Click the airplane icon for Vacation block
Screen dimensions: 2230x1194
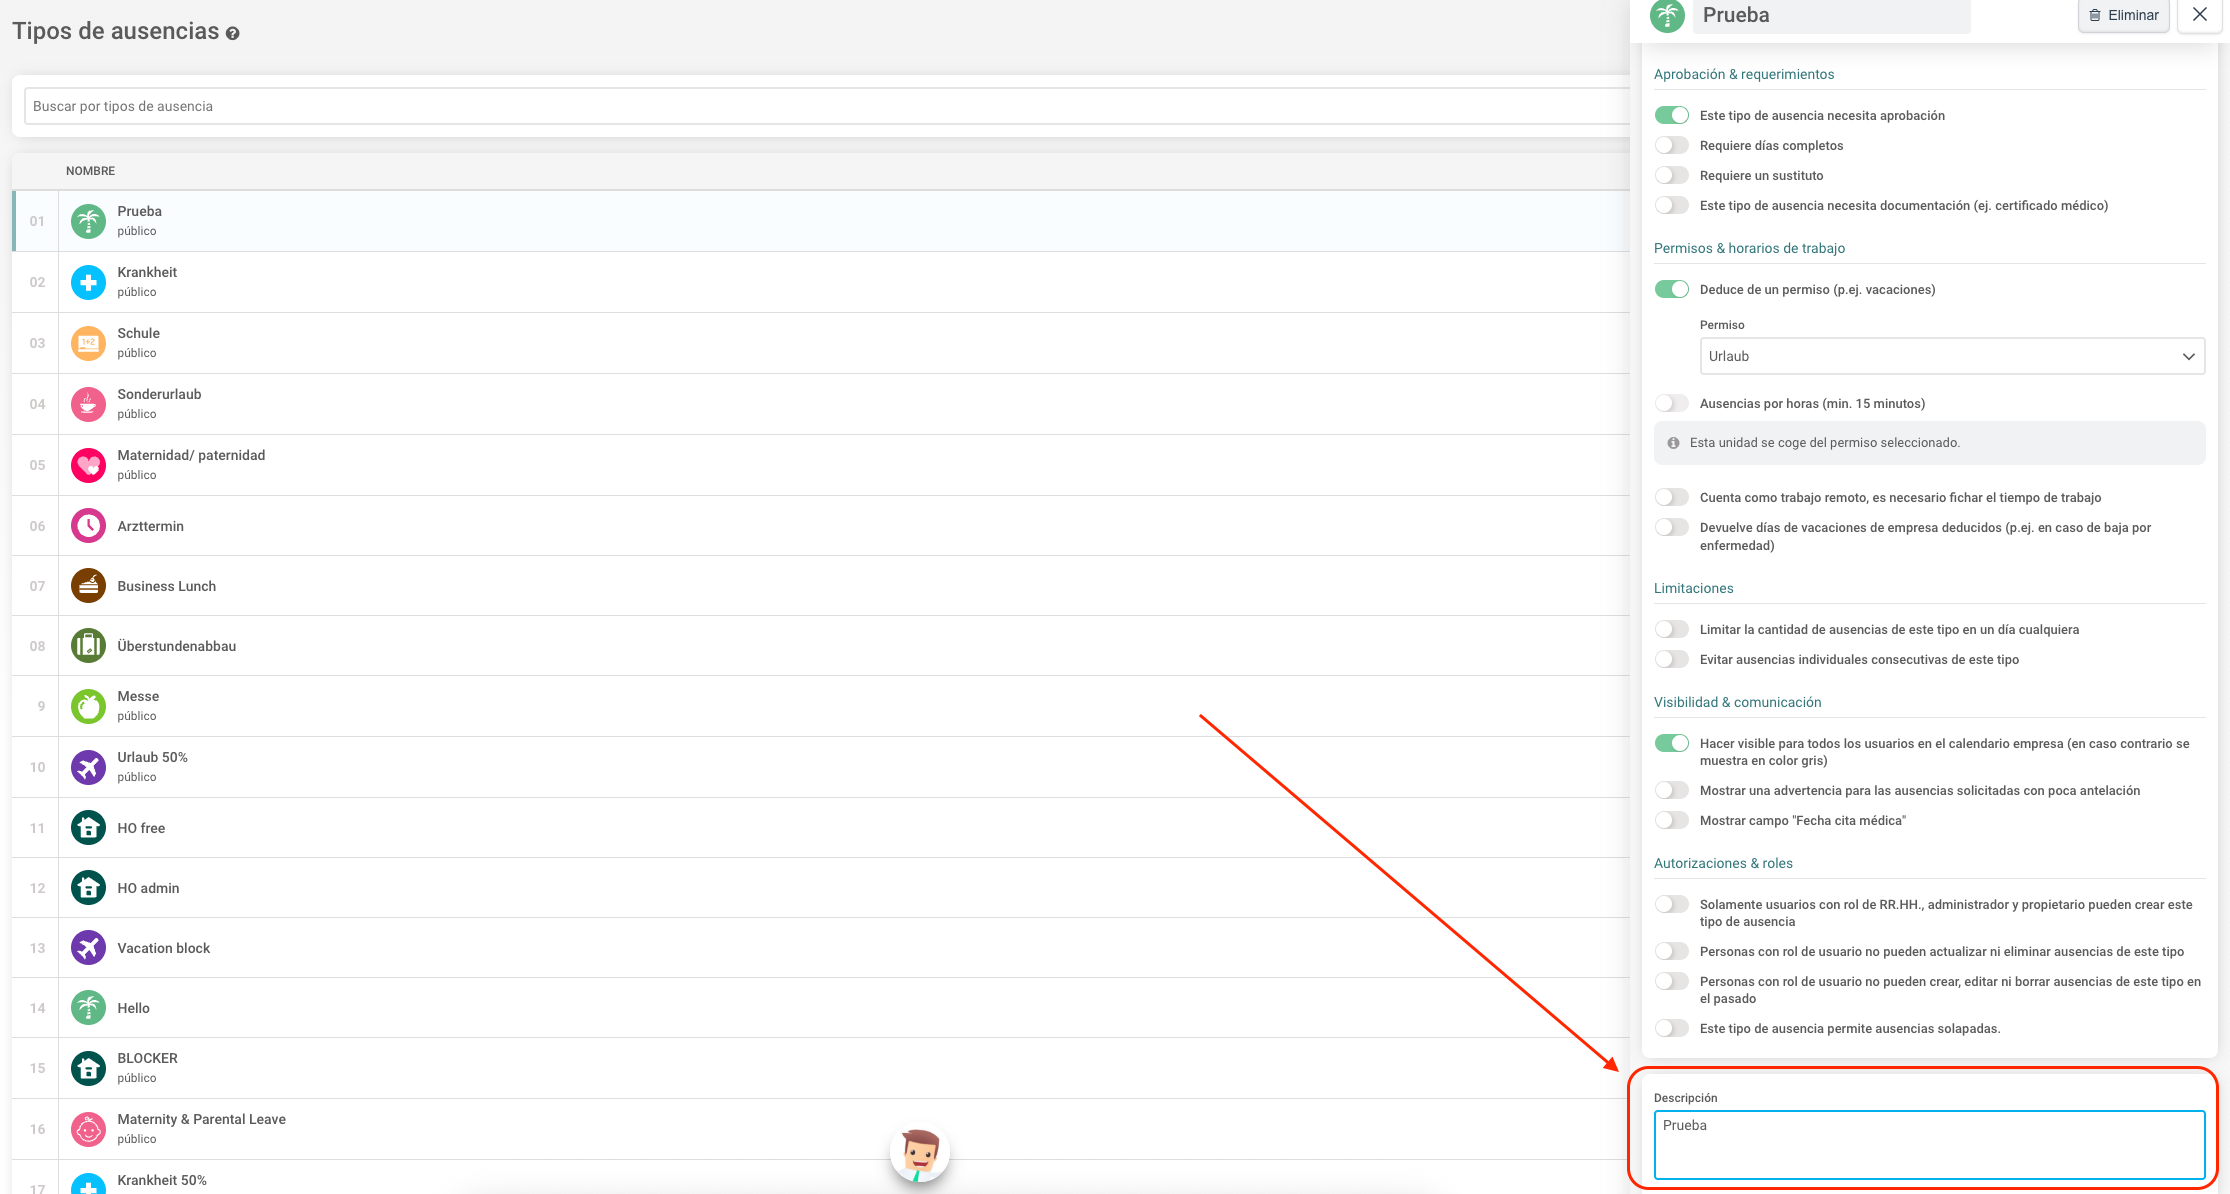click(88, 948)
